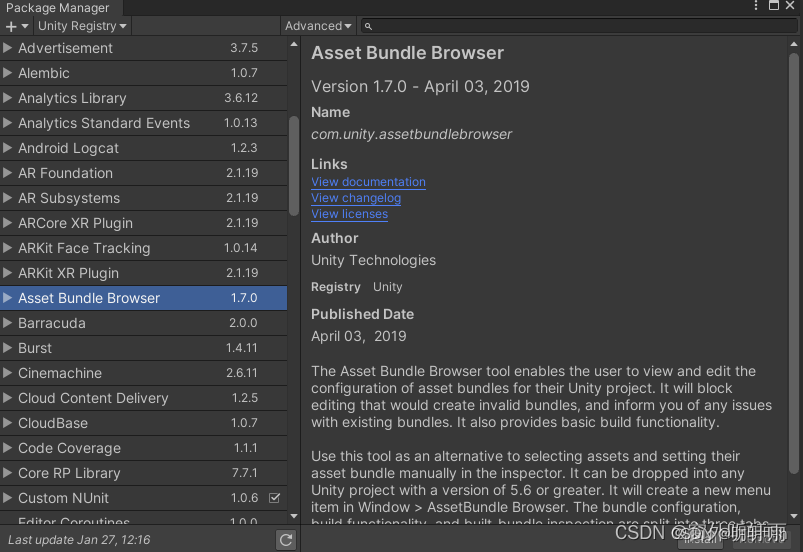The image size is (803, 552).
Task: Expand the Custom NUnit entry
Action: 7,498
